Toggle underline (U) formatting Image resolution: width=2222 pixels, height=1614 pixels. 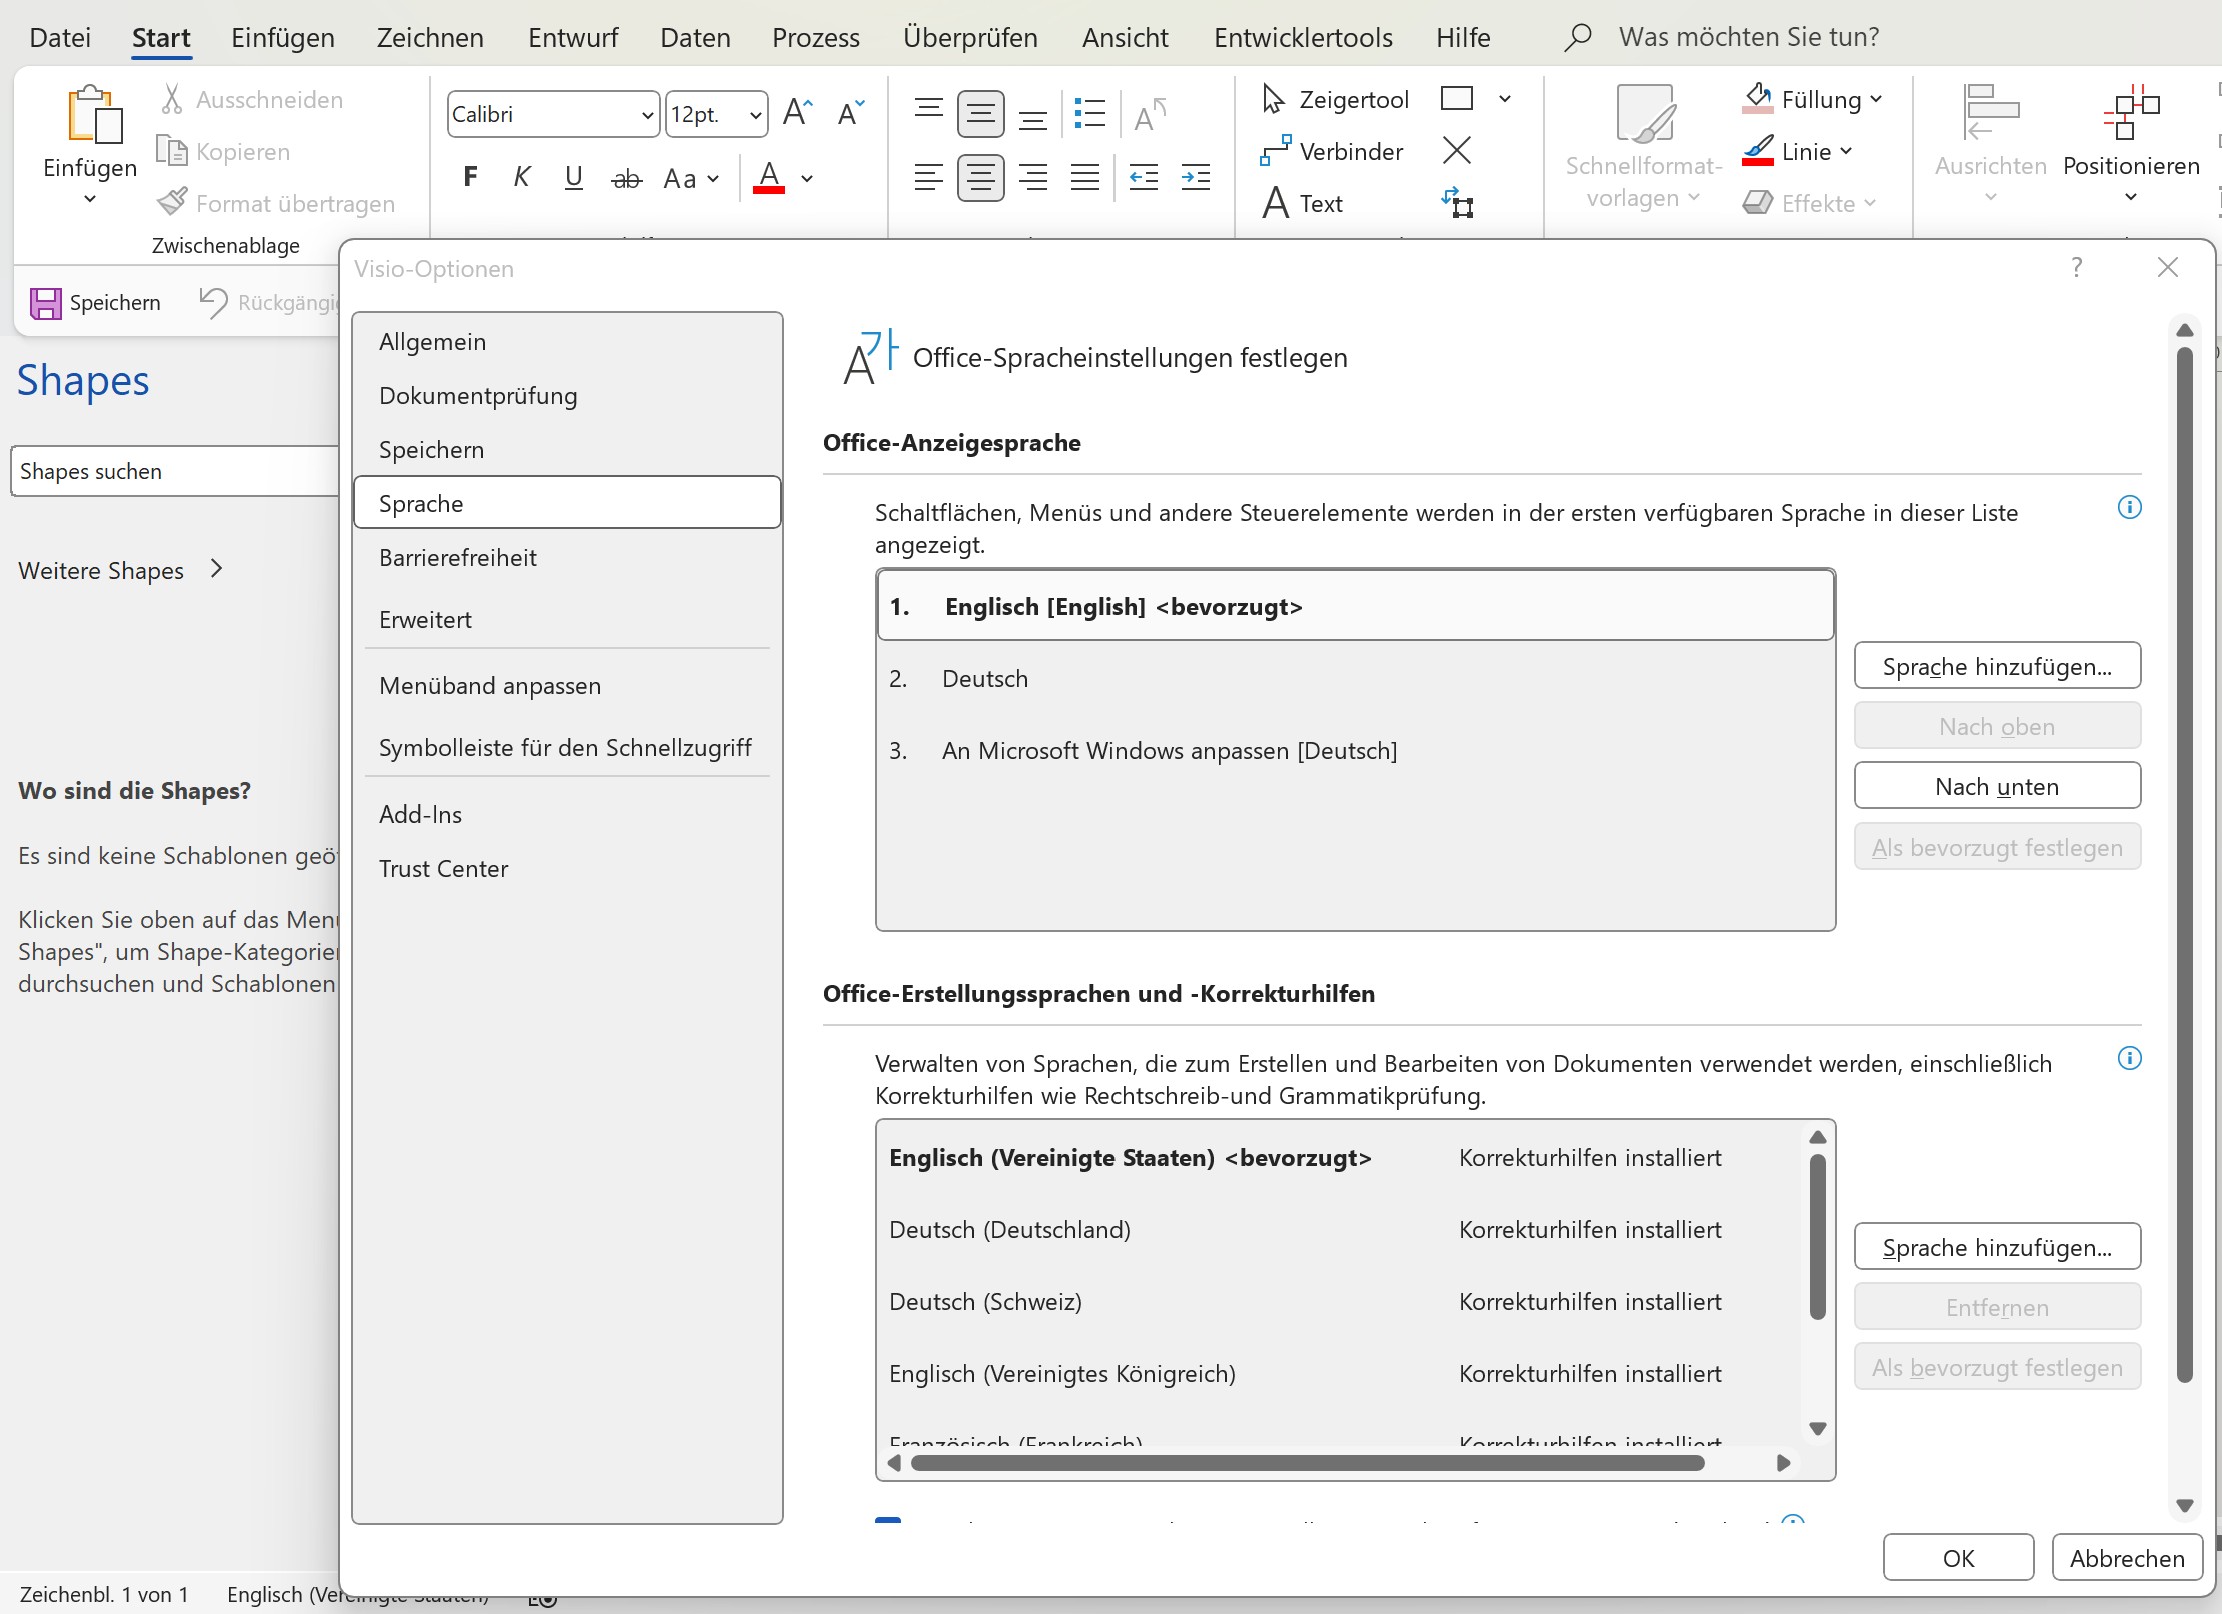click(x=573, y=178)
